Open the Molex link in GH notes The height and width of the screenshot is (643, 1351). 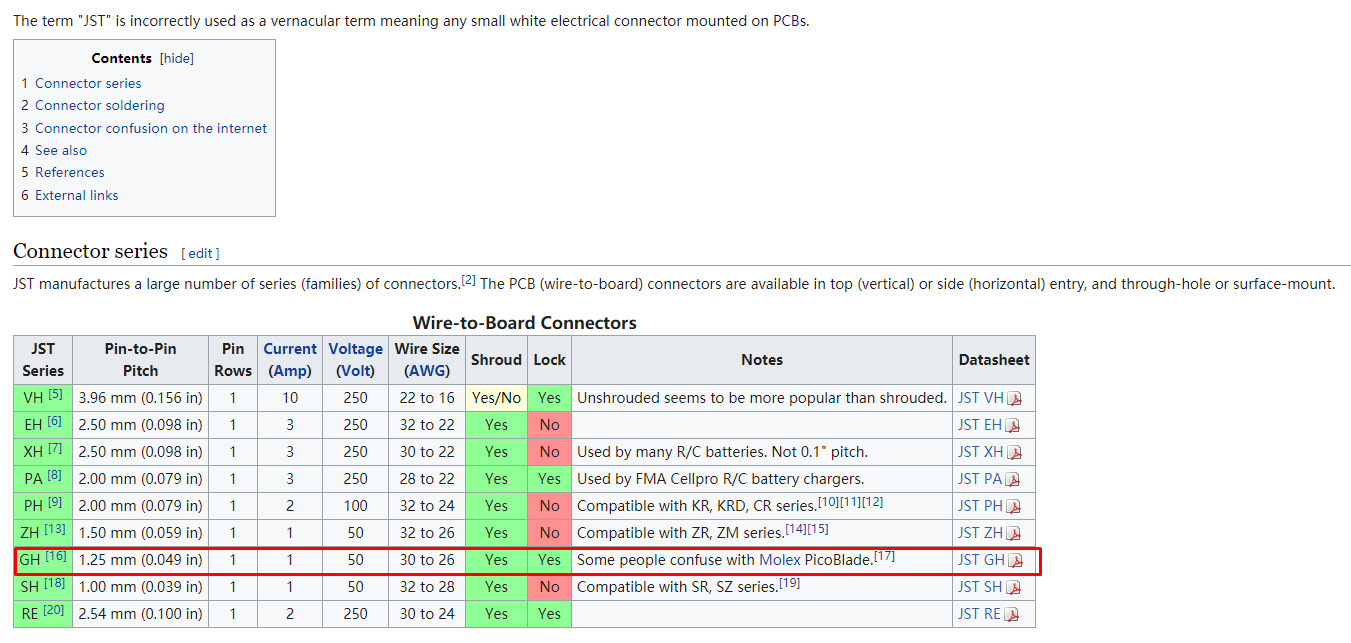point(780,560)
